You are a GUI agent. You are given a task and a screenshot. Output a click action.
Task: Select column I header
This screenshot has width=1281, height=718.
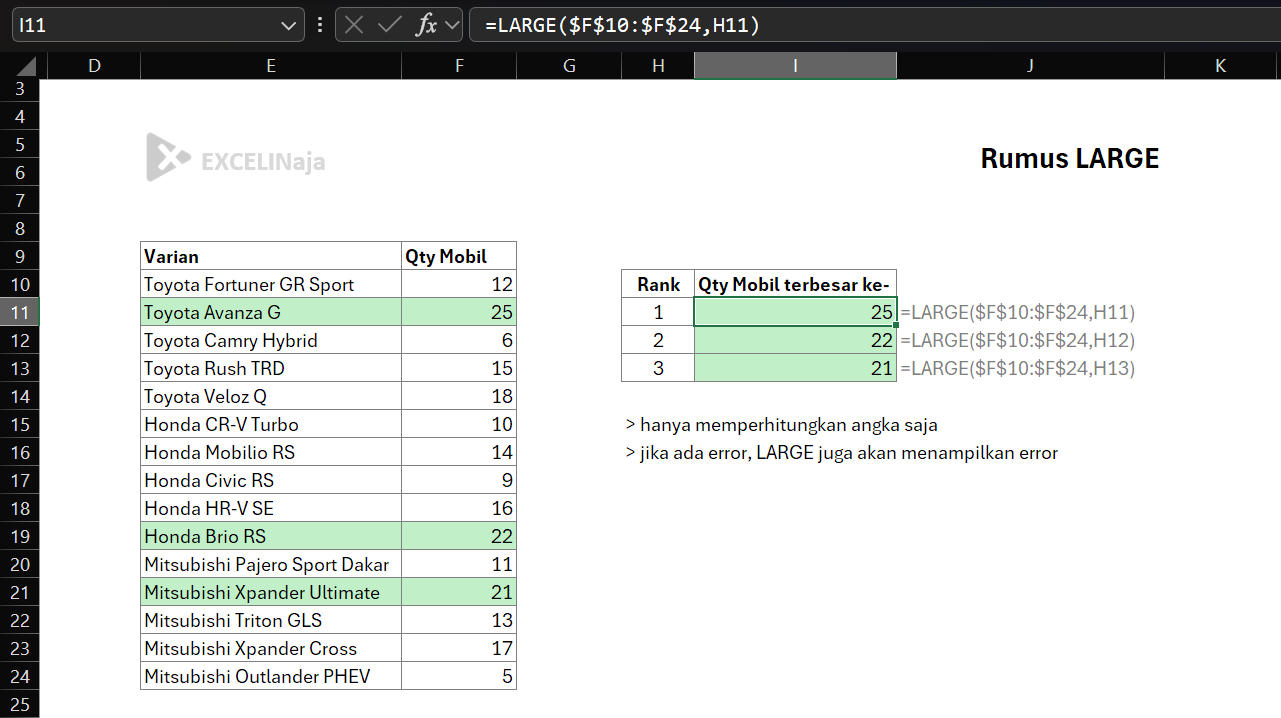coord(795,66)
